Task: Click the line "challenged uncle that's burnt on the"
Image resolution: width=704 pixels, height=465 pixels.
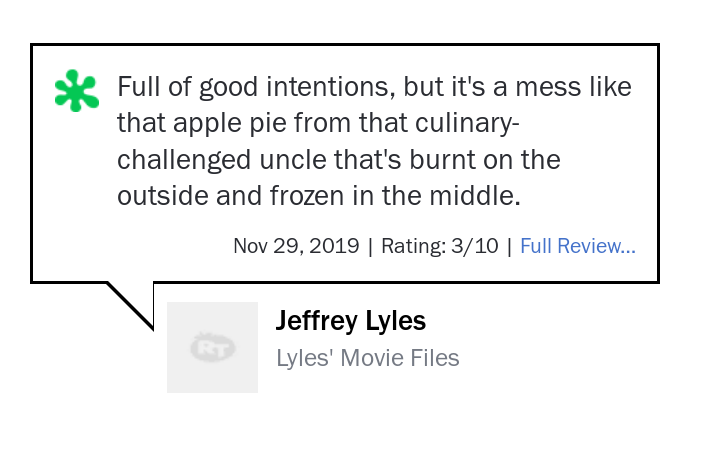Action: pyautogui.click(x=339, y=160)
